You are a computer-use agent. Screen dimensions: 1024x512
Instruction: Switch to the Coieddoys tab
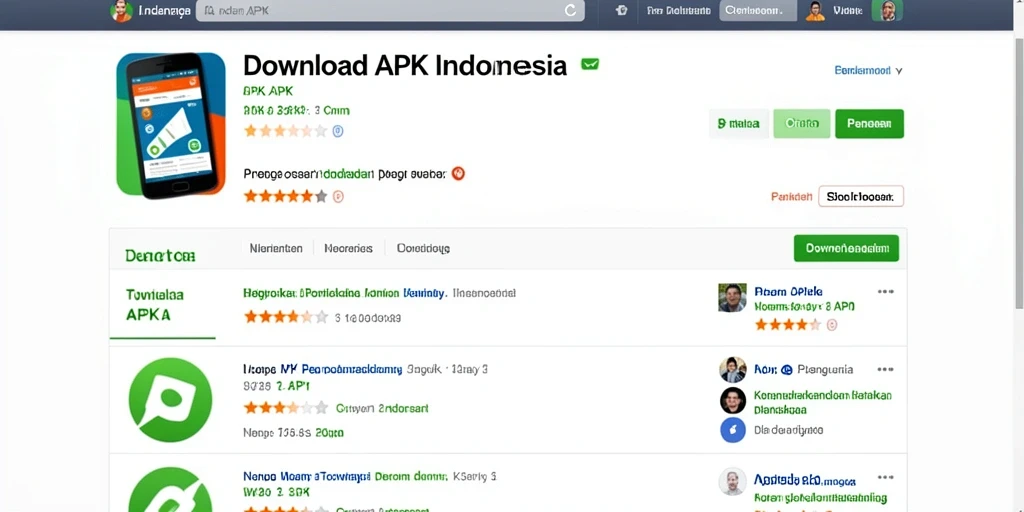423,248
